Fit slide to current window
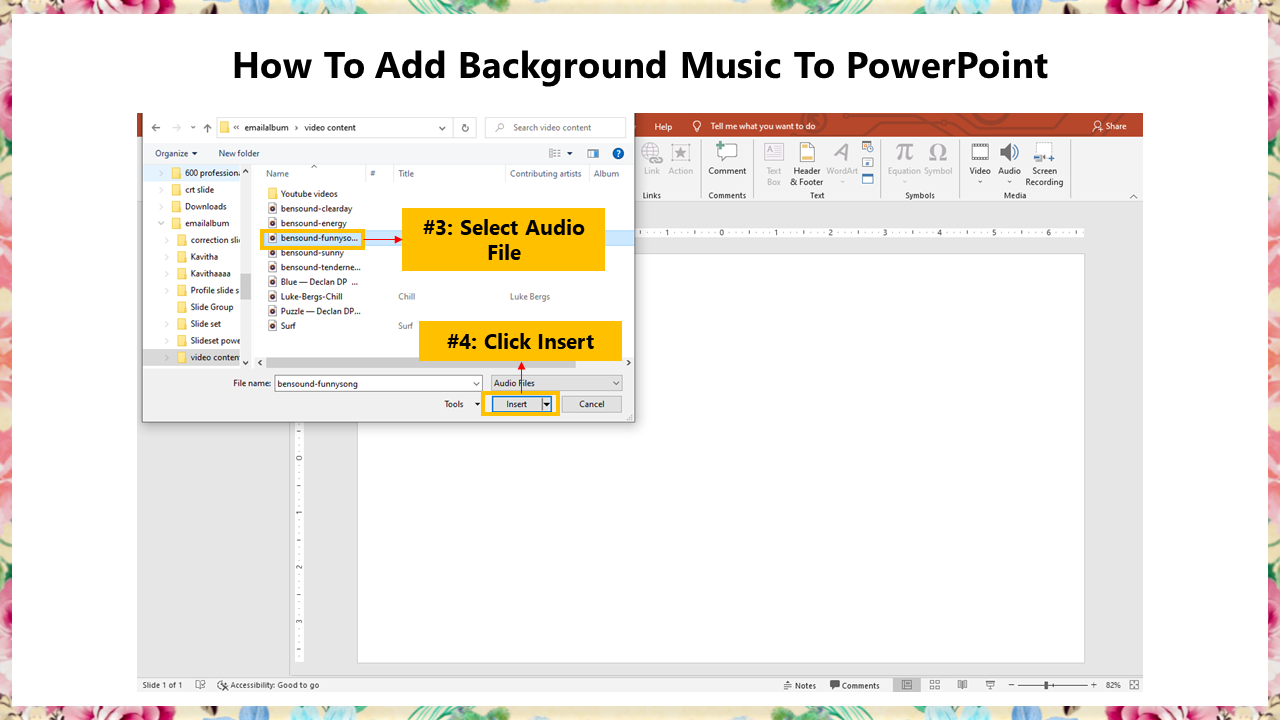 coord(1132,685)
